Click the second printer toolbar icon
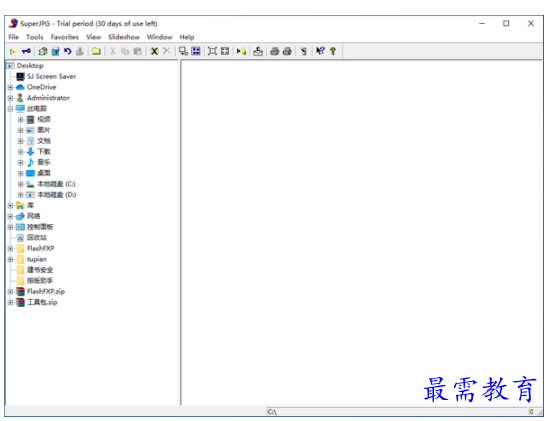This screenshot has width=545, height=421. pyautogui.click(x=287, y=51)
